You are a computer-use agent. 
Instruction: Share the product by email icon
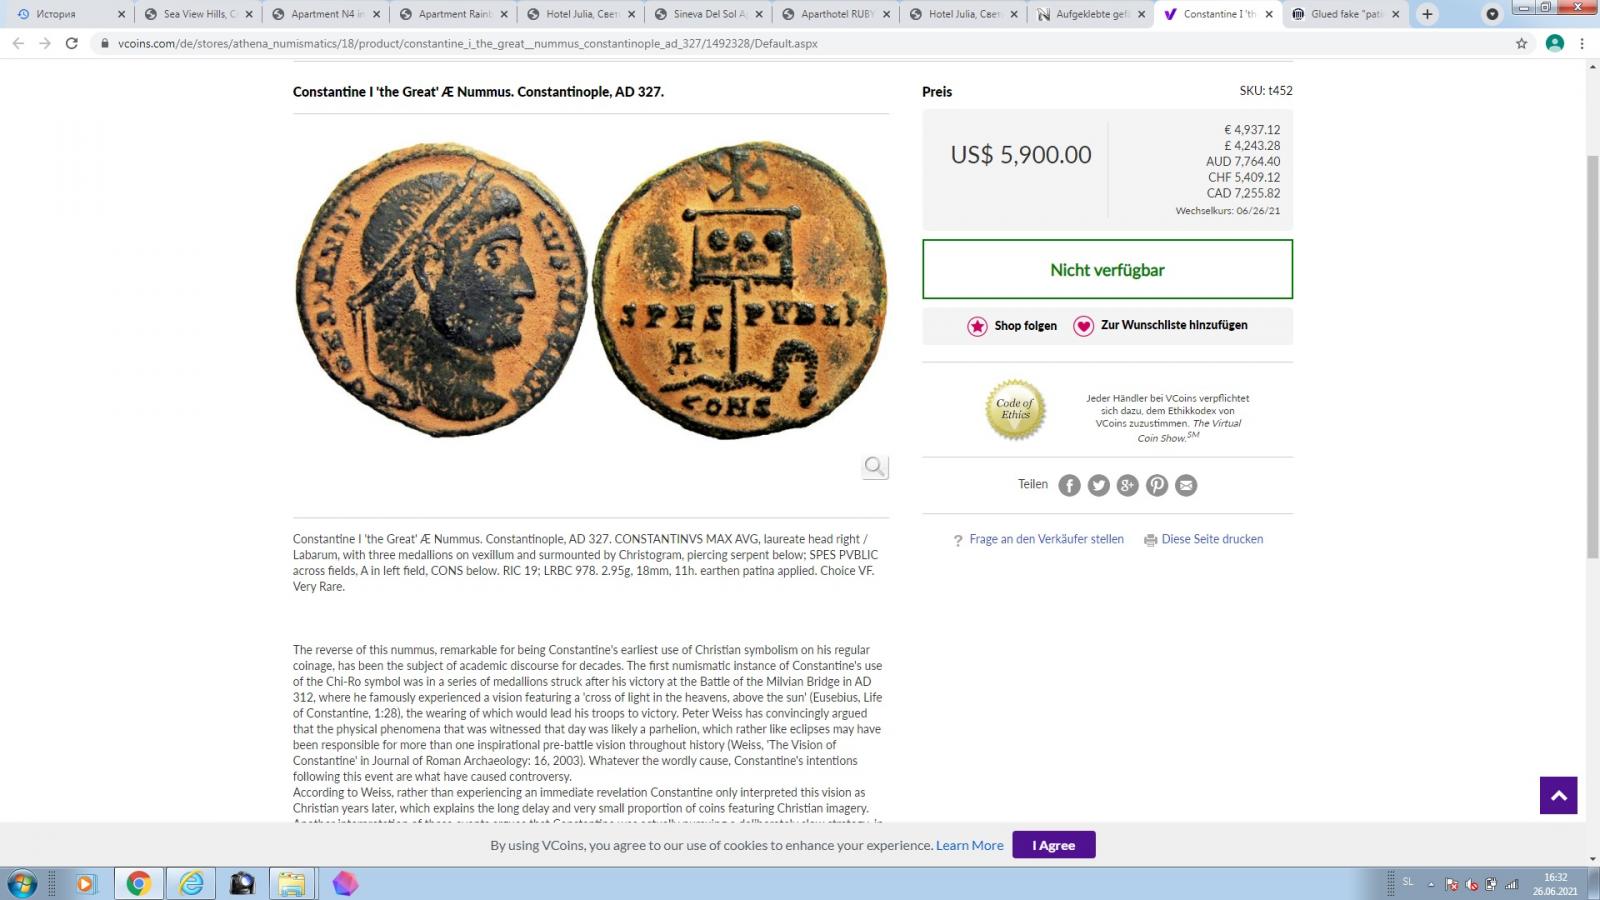point(1186,485)
